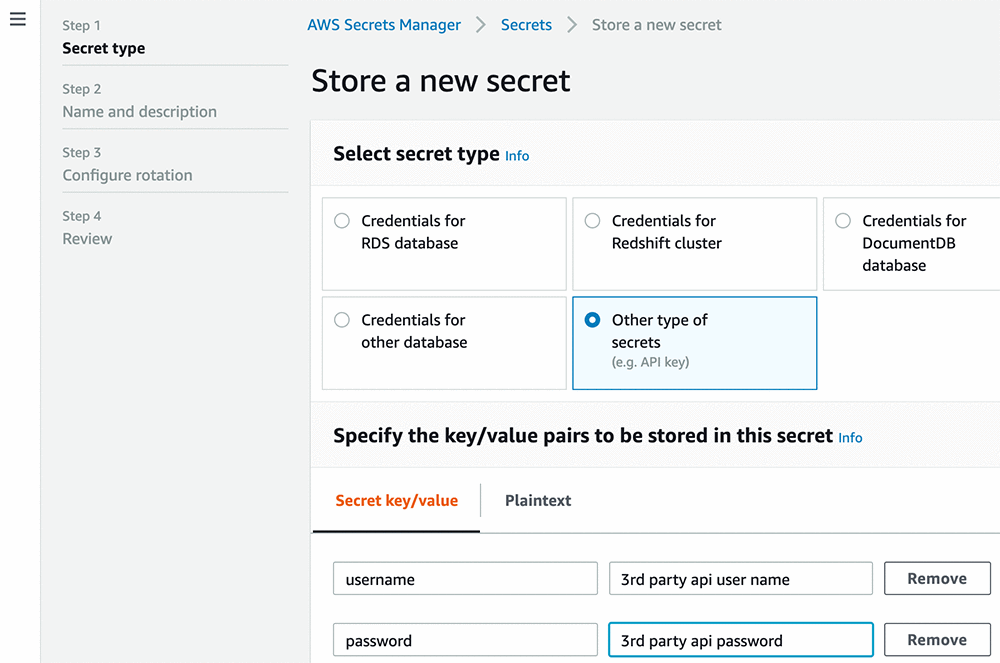Viewport: 1000px width, 663px height.
Task: Select Credentials for other database option
Action: point(342,320)
